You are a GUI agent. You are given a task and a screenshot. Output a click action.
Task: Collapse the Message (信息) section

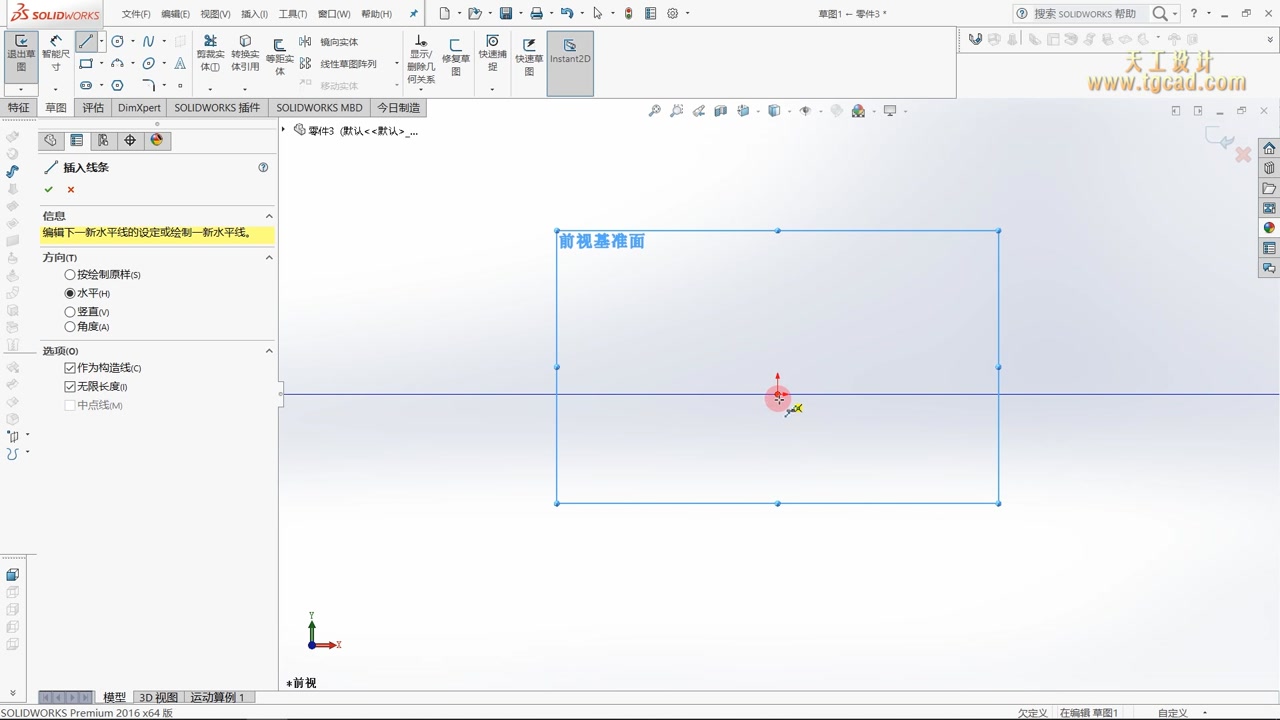269,216
